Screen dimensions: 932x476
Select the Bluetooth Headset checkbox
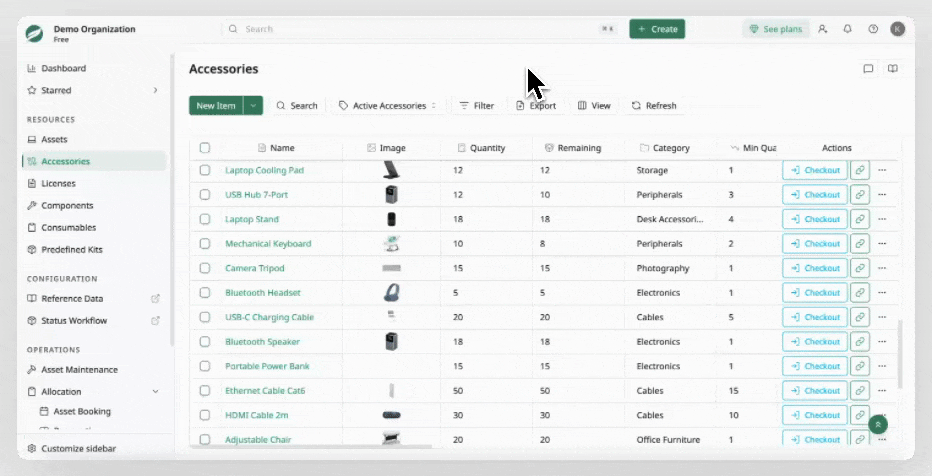pos(205,292)
